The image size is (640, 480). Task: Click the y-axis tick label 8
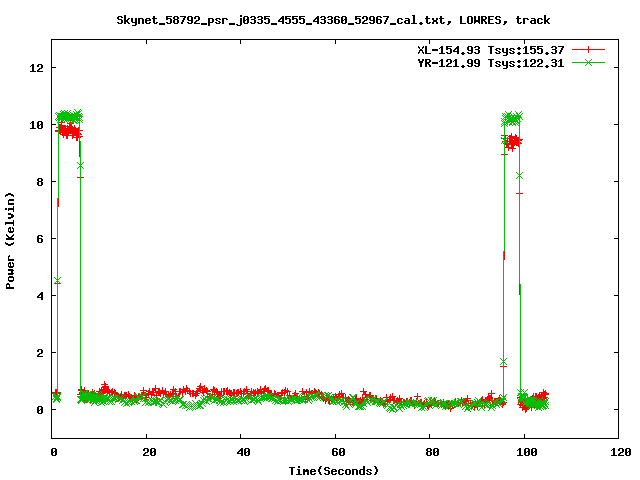pos(40,182)
